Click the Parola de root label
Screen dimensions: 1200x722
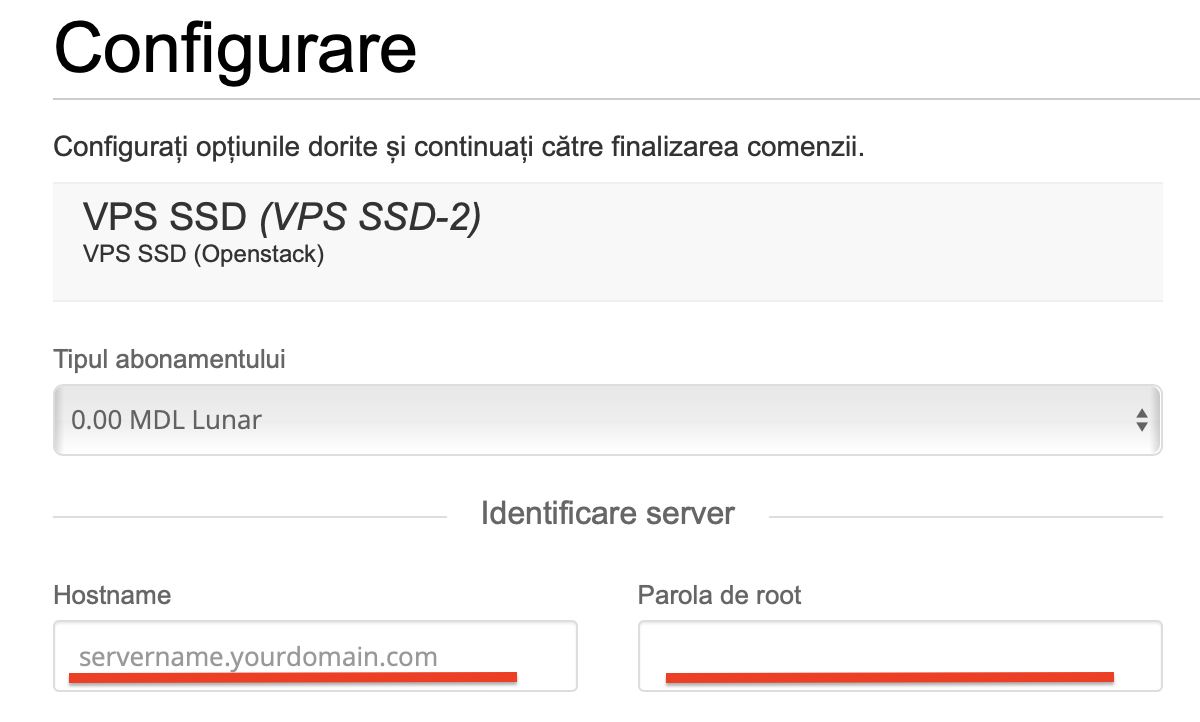pos(720,596)
